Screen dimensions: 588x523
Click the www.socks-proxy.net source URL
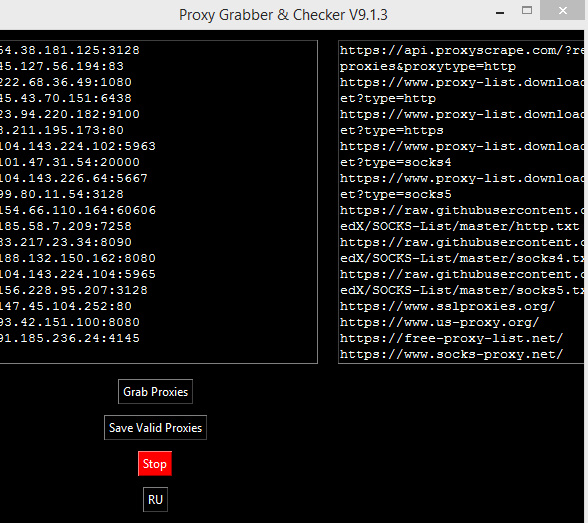click(x=452, y=354)
